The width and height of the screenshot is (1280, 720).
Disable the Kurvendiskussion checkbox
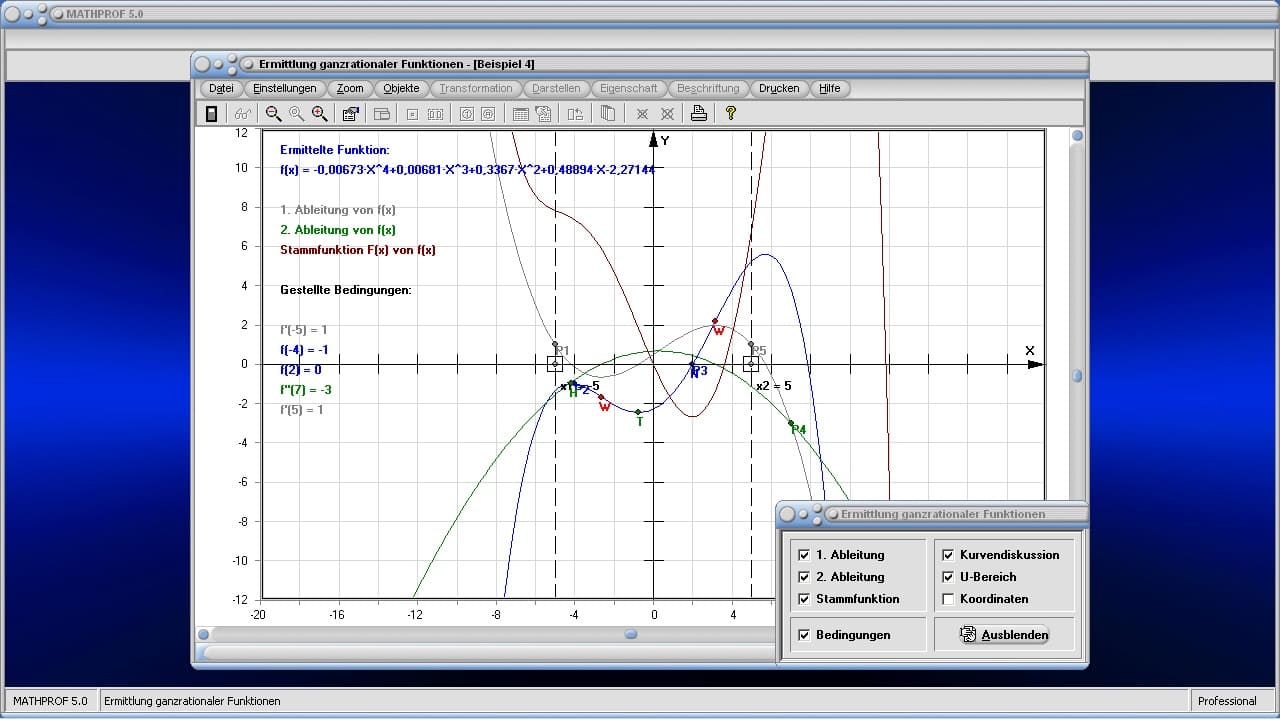(948, 555)
